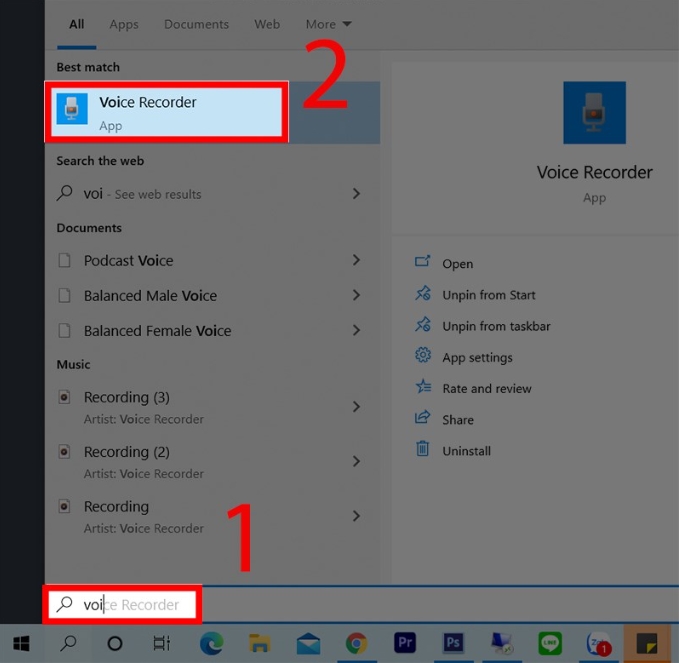
Task: Click the large Voice Recorder app icon
Action: pyautogui.click(x=594, y=113)
